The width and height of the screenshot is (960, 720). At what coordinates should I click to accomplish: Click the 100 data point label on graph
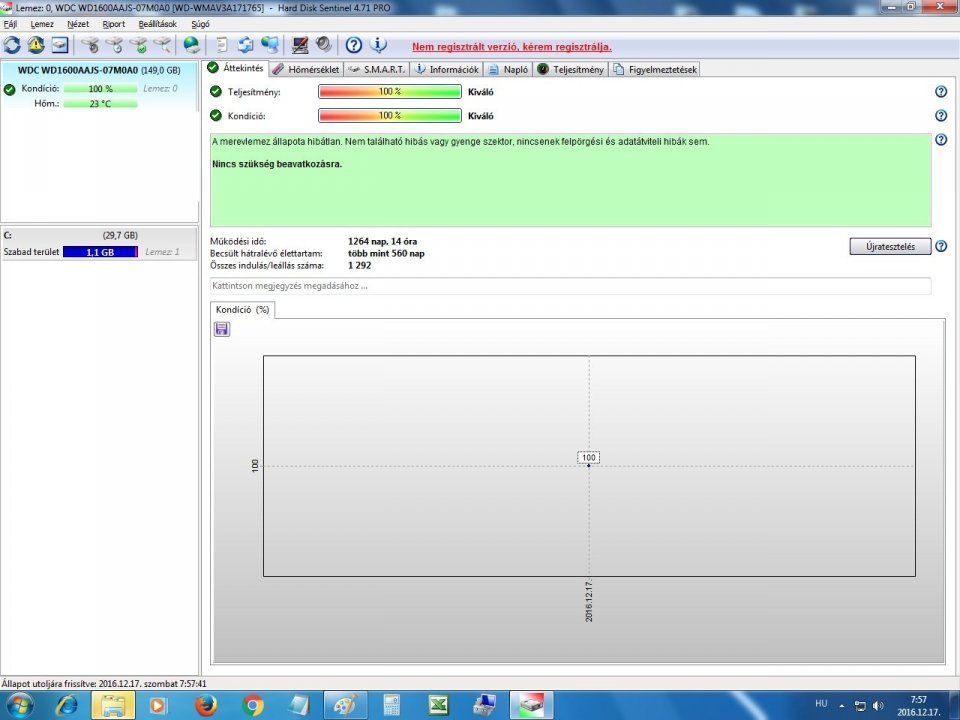[588, 457]
